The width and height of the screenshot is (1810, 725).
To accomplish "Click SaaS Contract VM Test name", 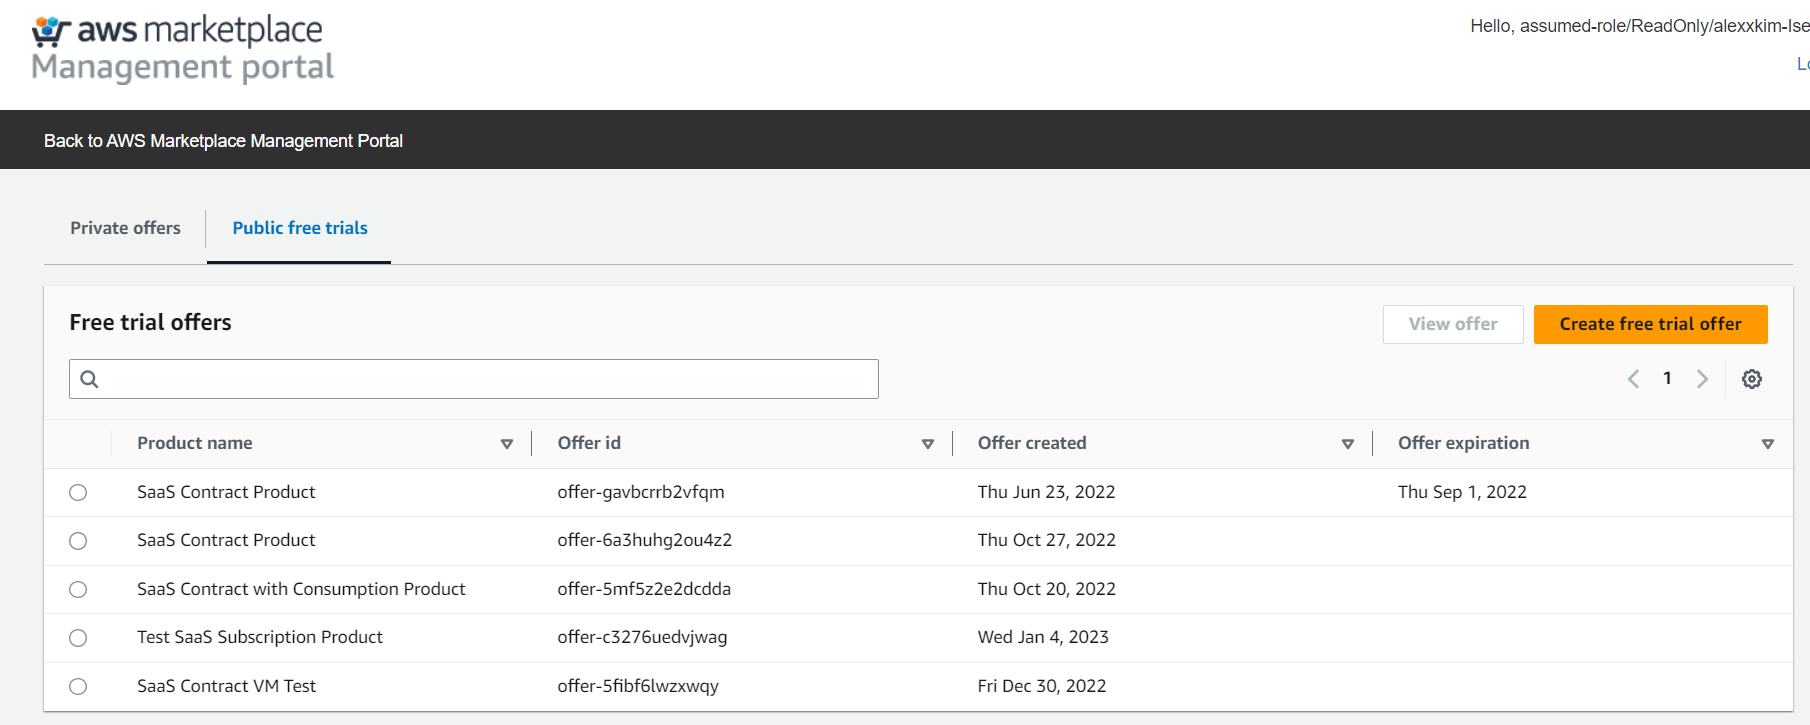I will coord(226,686).
